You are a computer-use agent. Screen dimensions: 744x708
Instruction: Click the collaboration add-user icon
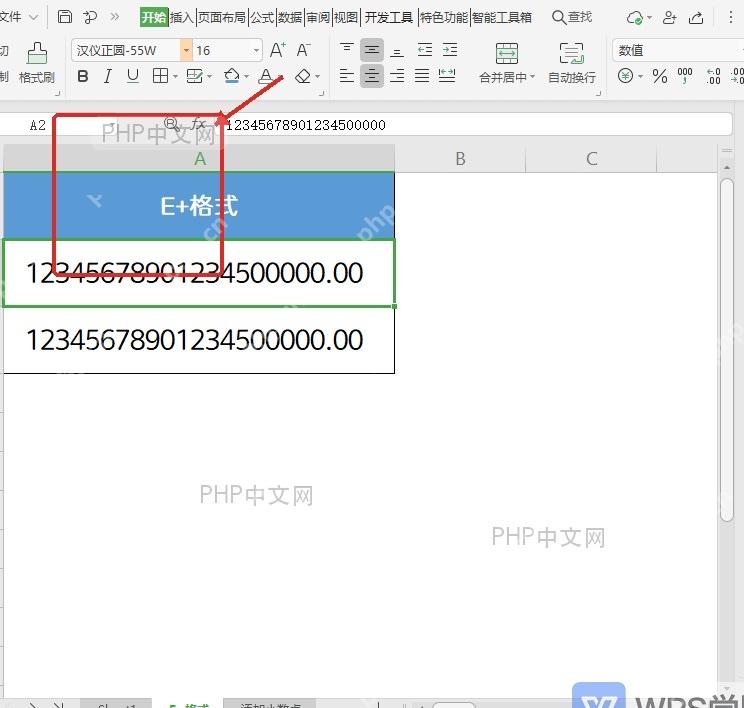coord(670,18)
